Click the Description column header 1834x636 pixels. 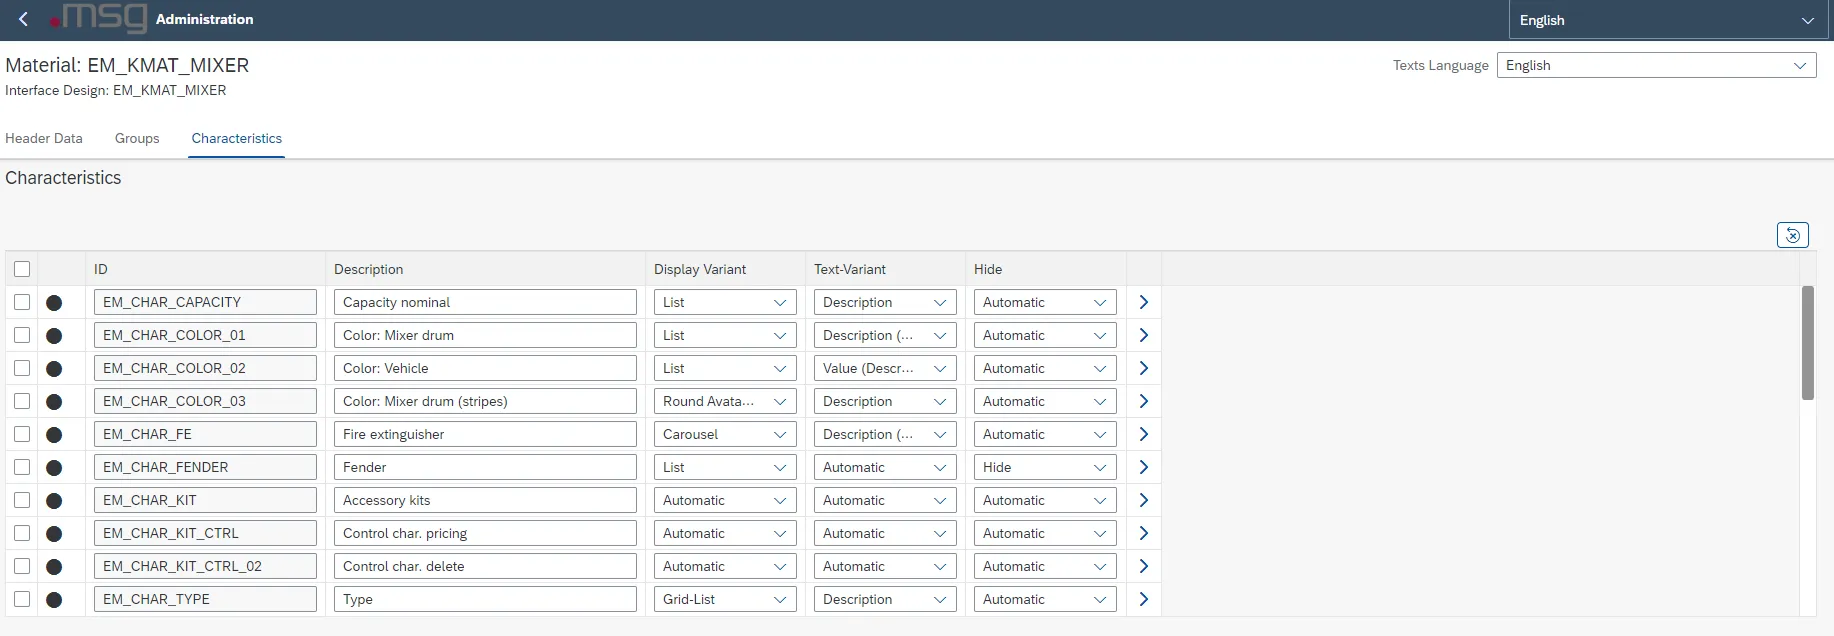pyautogui.click(x=369, y=269)
